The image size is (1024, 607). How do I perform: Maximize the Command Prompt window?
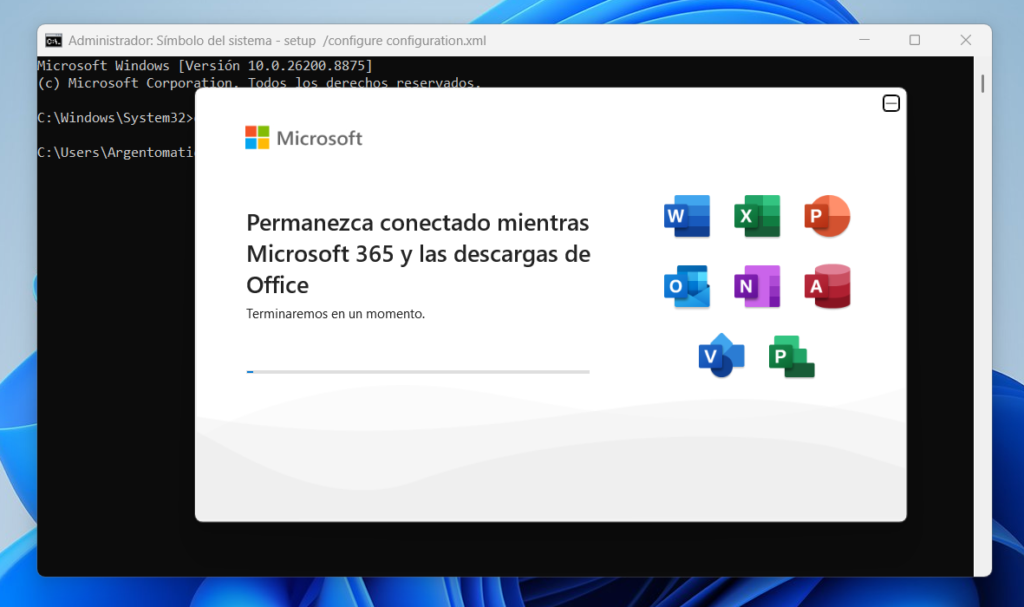point(914,40)
